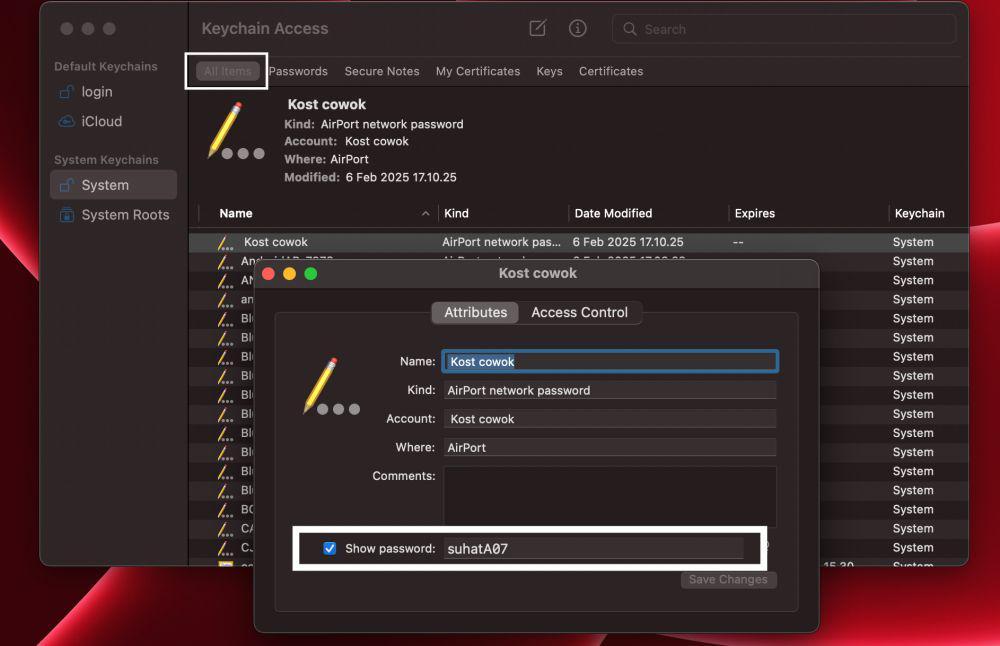
Task: Click the pencil icon inside Kost cowok dialog
Action: tap(331, 386)
